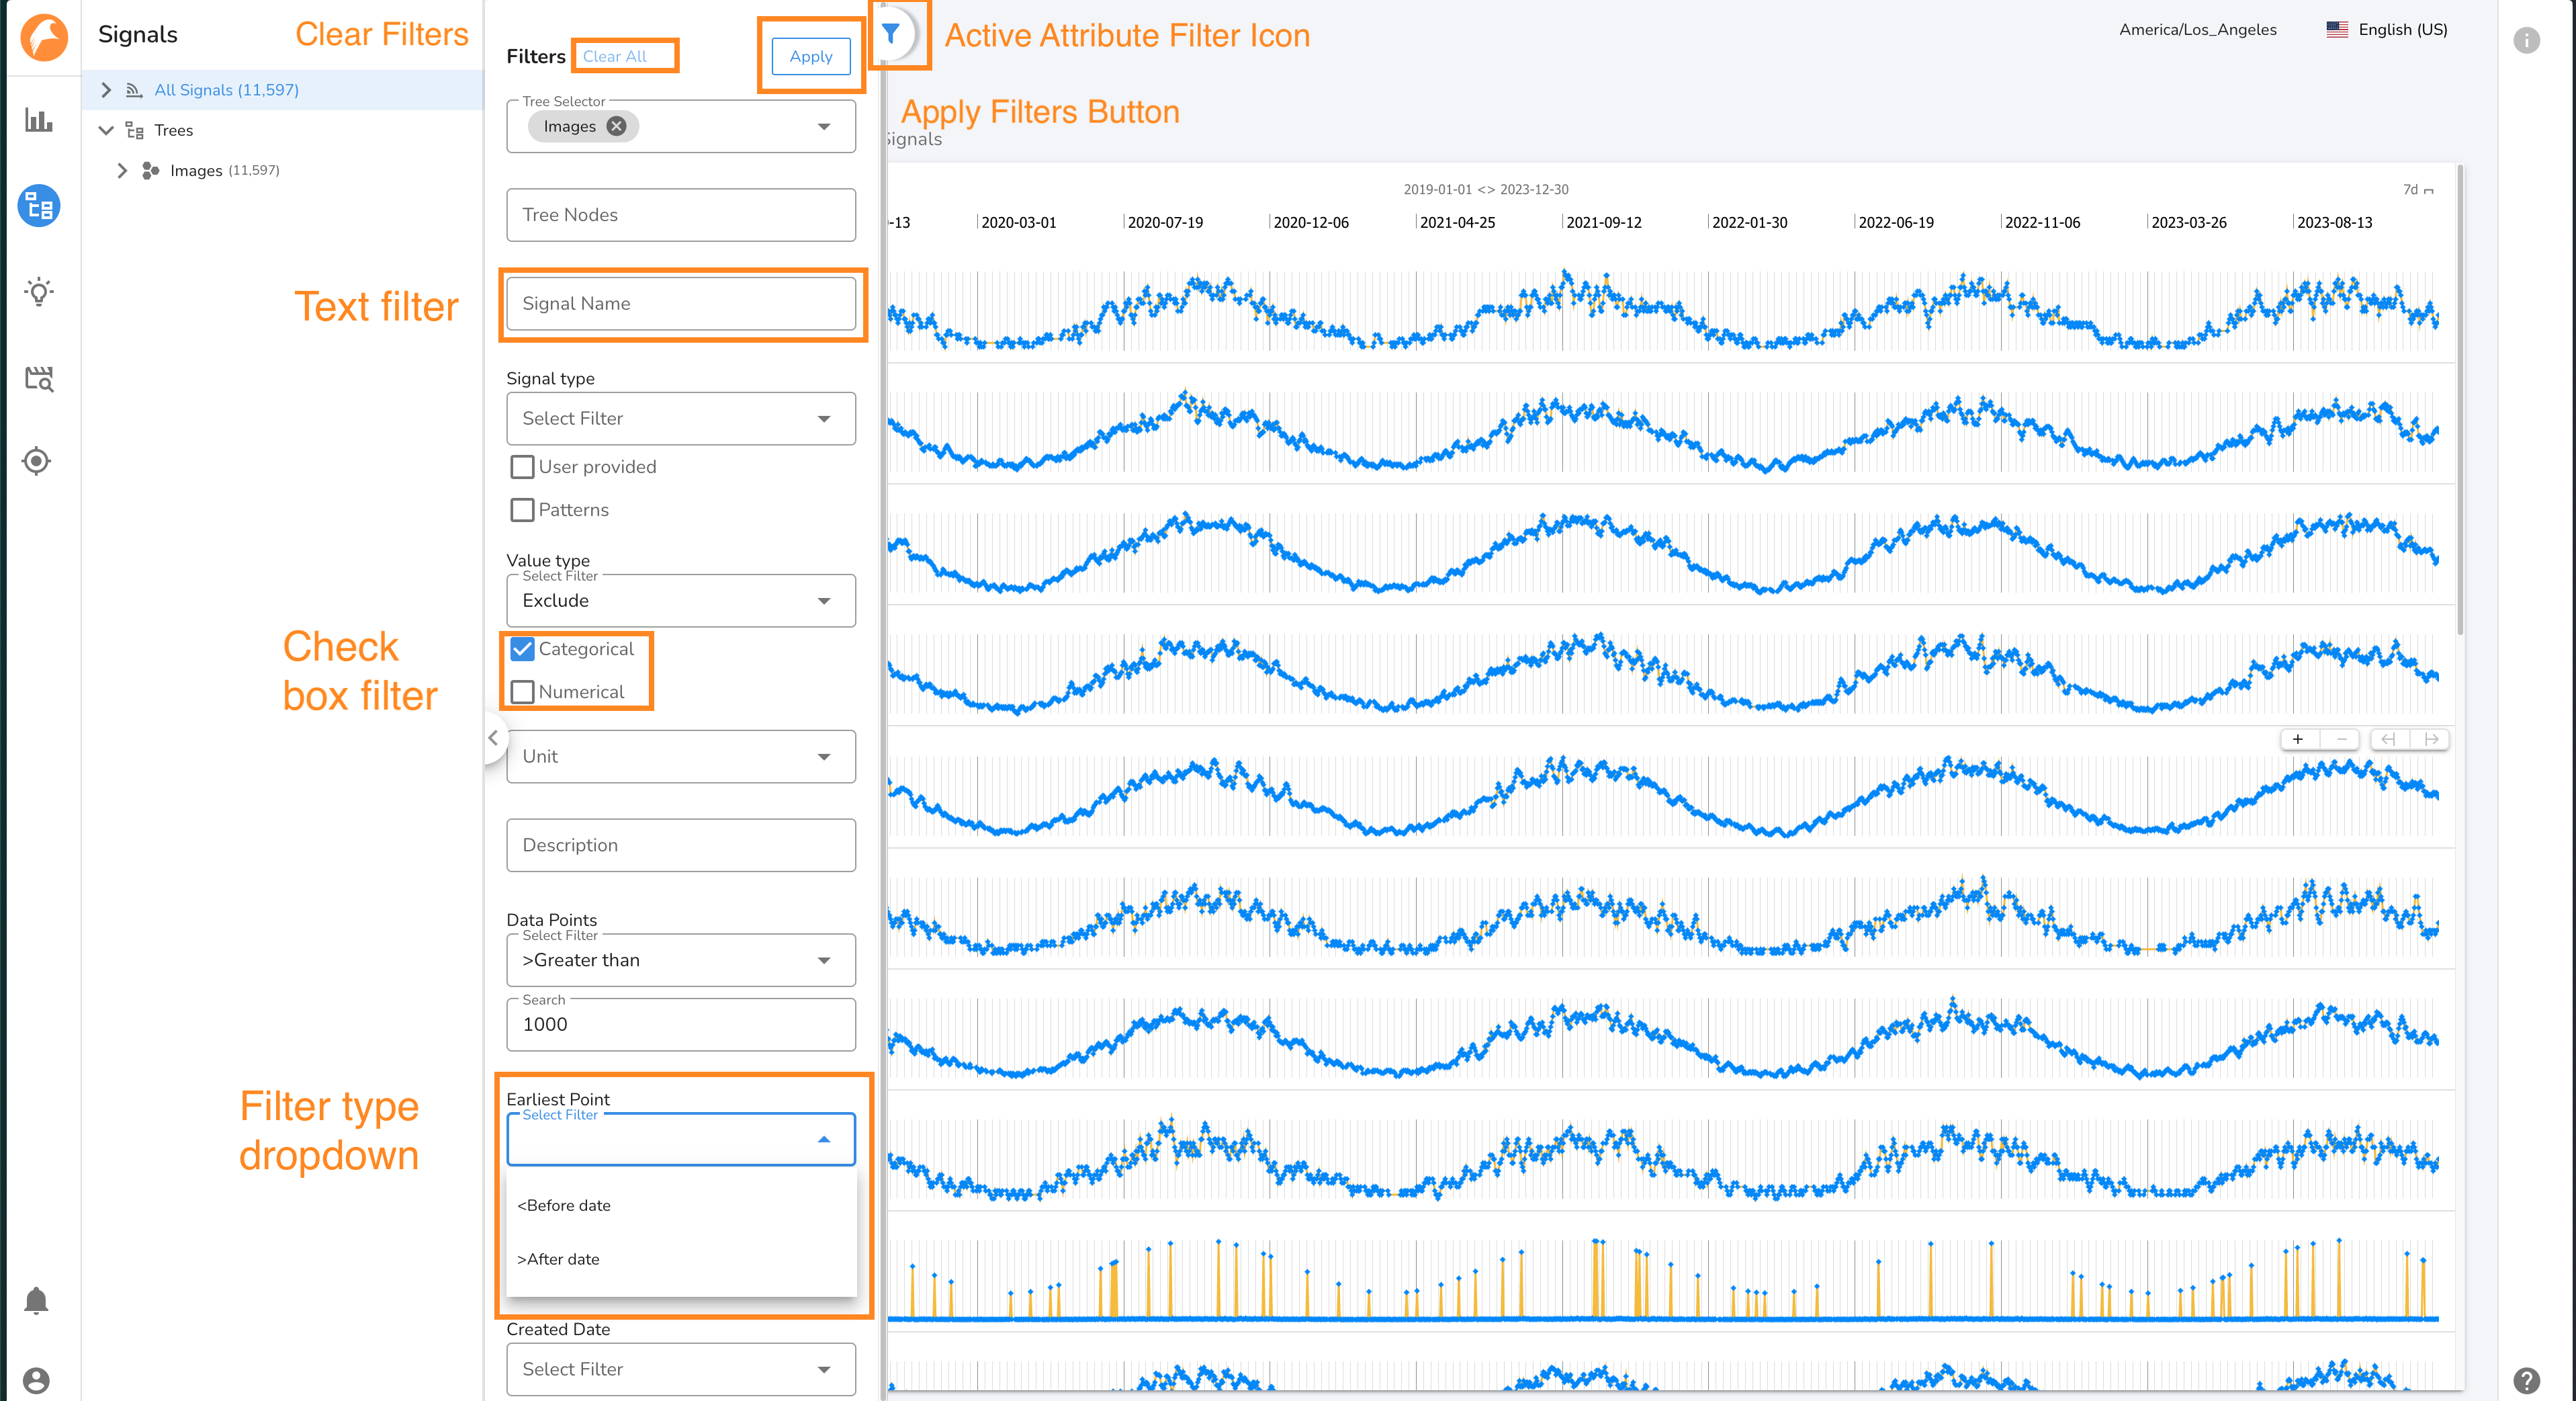The image size is (2576, 1401).
Task: Click the date range 2019-01-01 <> 2023-12-30
Action: pos(1486,190)
